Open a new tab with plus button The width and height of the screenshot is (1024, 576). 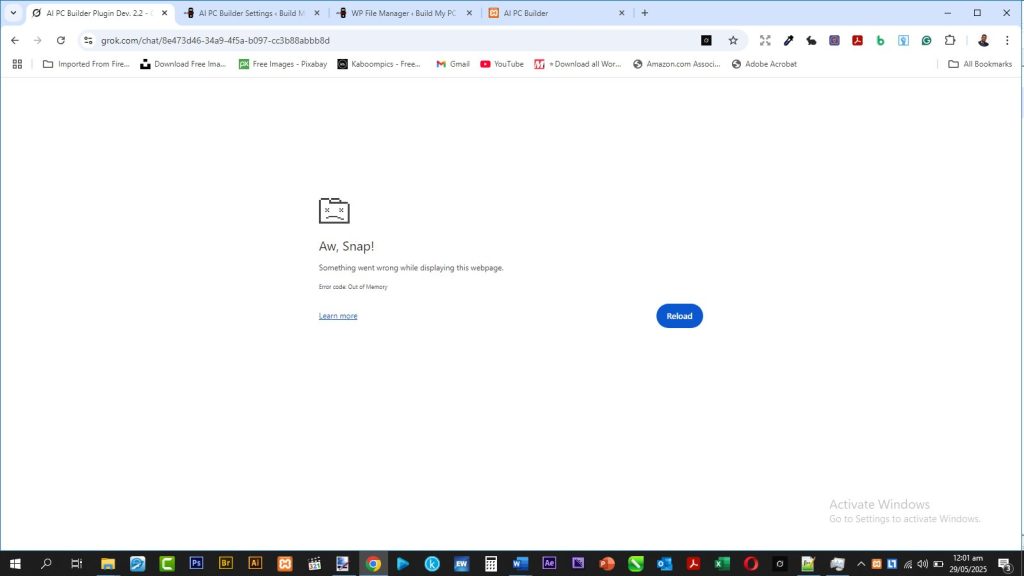[x=645, y=13]
